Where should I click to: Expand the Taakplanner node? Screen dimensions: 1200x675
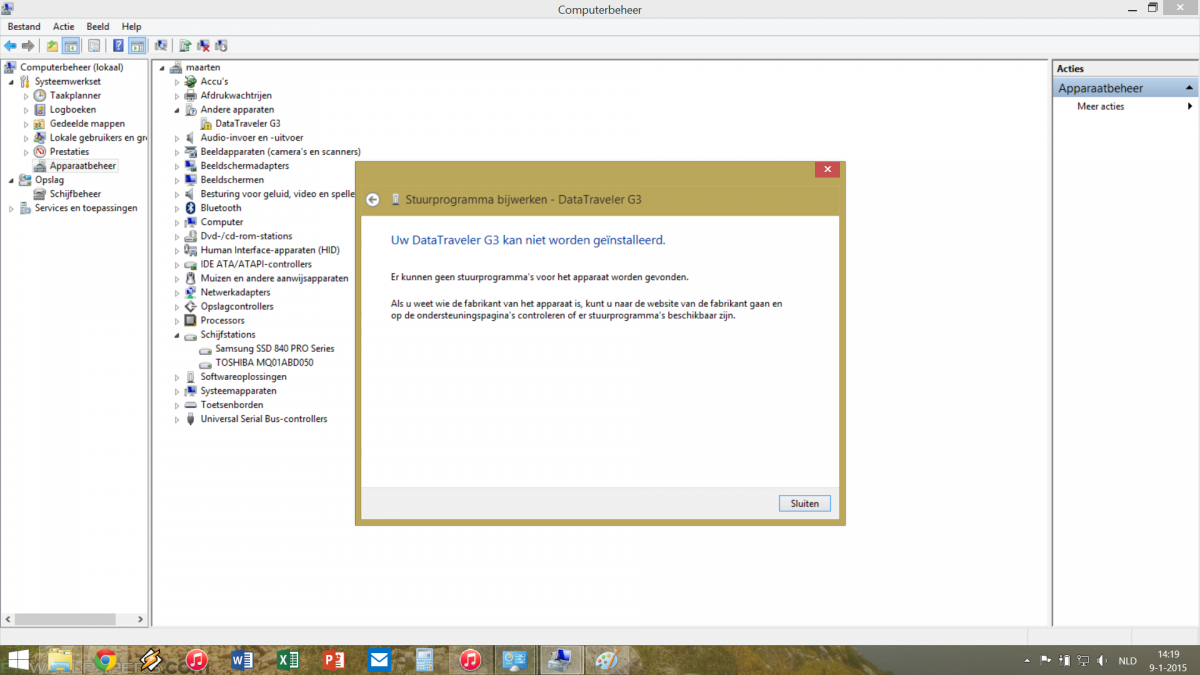(x=26, y=95)
